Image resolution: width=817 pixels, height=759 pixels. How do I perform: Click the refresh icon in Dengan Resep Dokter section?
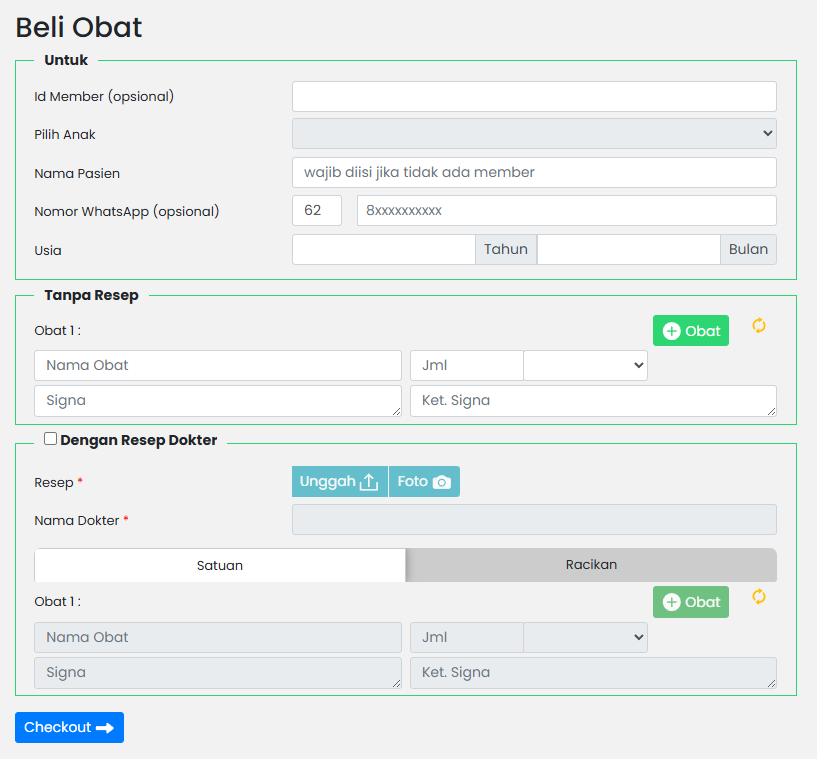tap(759, 597)
